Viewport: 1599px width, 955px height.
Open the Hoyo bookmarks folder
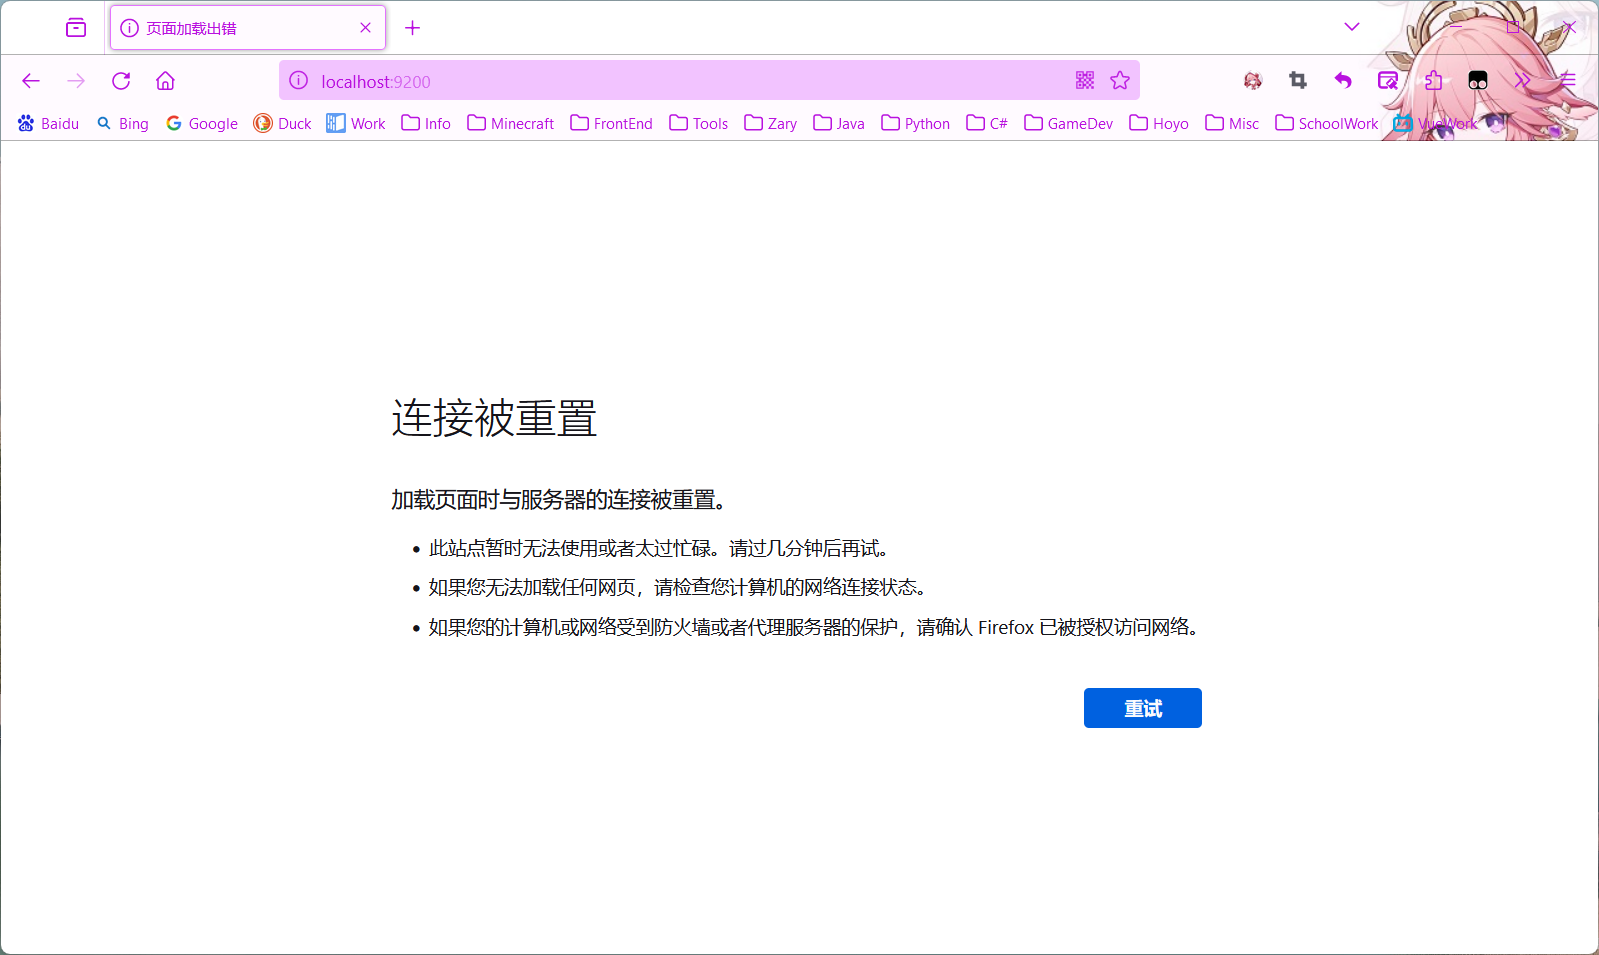click(x=1159, y=123)
